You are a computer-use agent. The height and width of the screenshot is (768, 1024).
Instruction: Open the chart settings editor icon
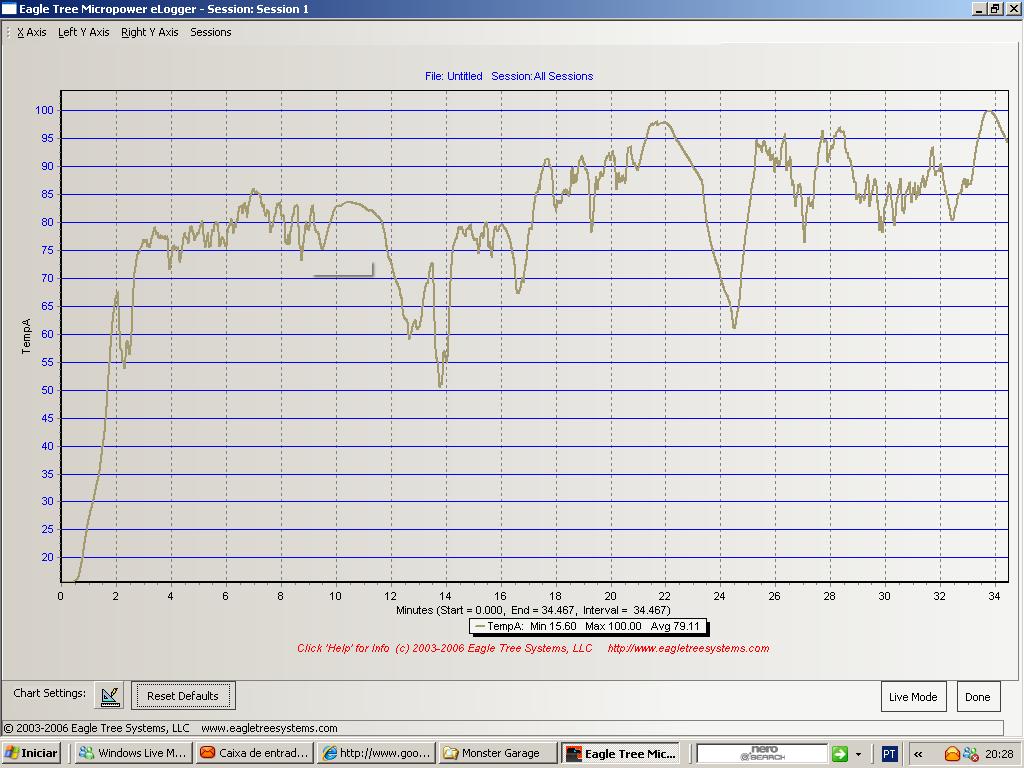(x=110, y=696)
